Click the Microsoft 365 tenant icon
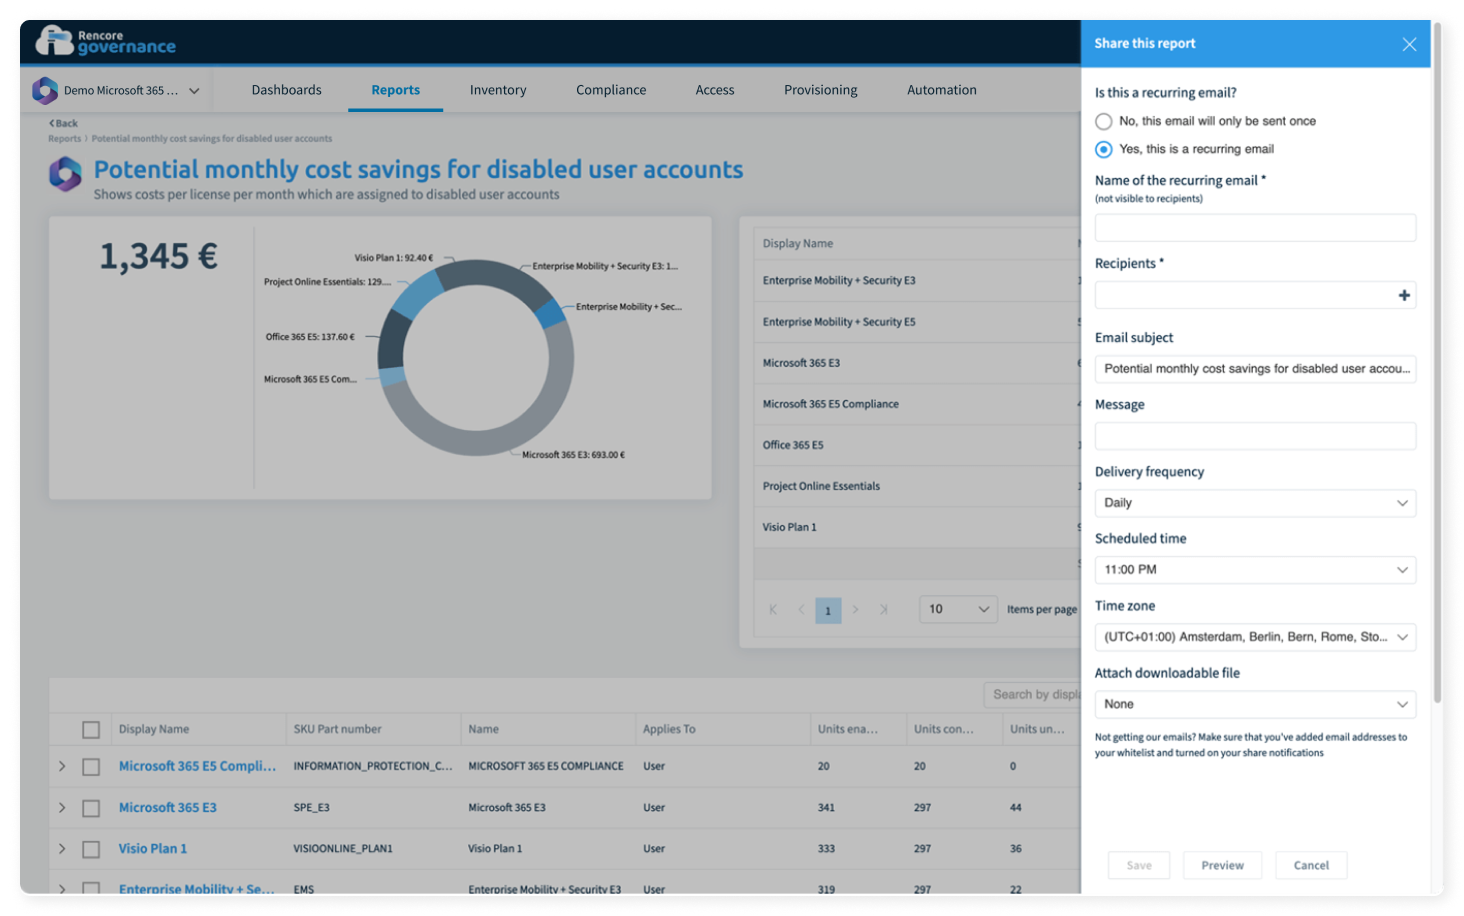The height and width of the screenshot is (916, 1464). click(x=45, y=90)
